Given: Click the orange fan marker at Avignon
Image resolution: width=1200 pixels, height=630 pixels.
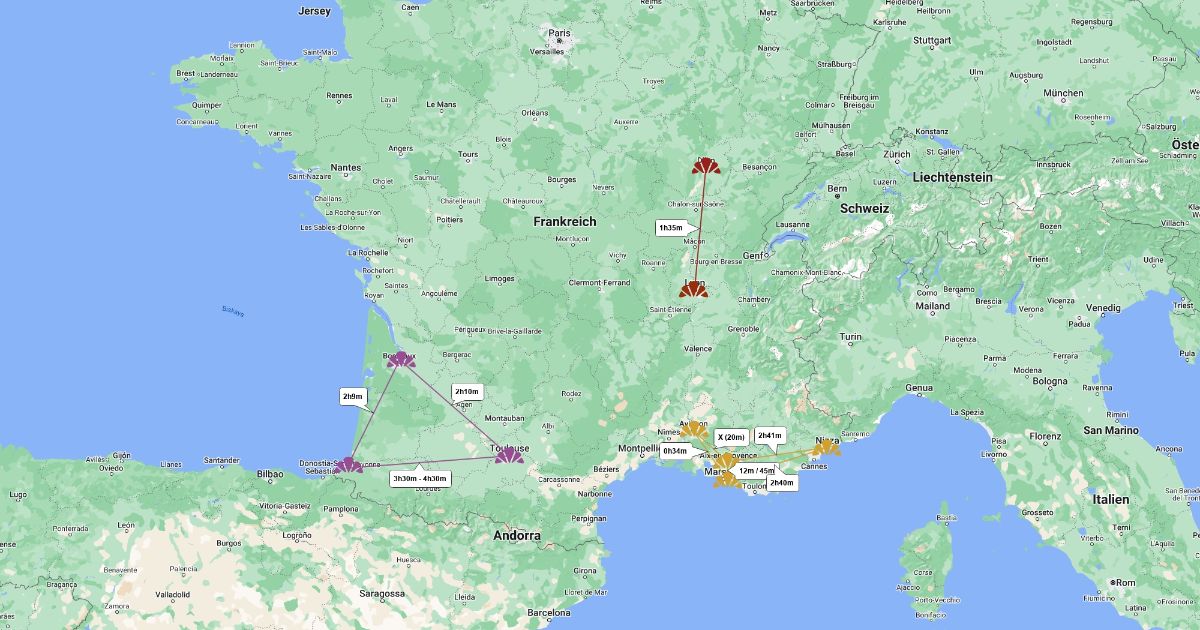Looking at the screenshot, I should 694,430.
